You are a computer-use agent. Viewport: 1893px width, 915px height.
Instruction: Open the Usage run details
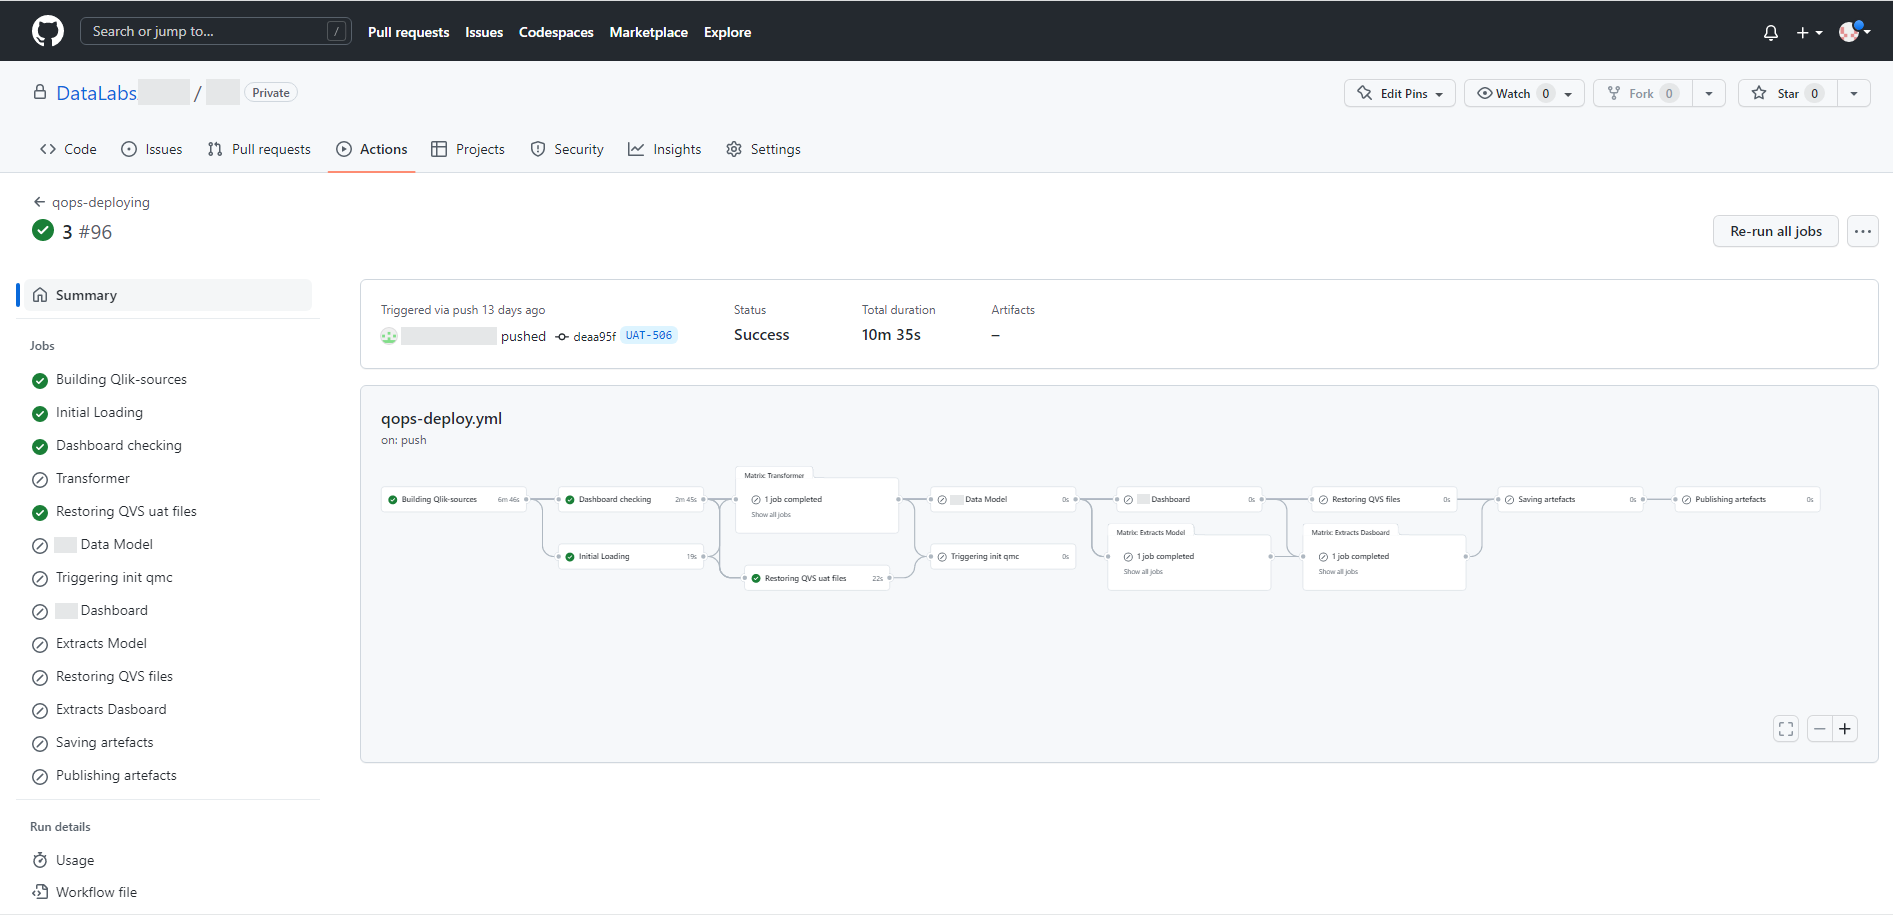click(x=75, y=860)
